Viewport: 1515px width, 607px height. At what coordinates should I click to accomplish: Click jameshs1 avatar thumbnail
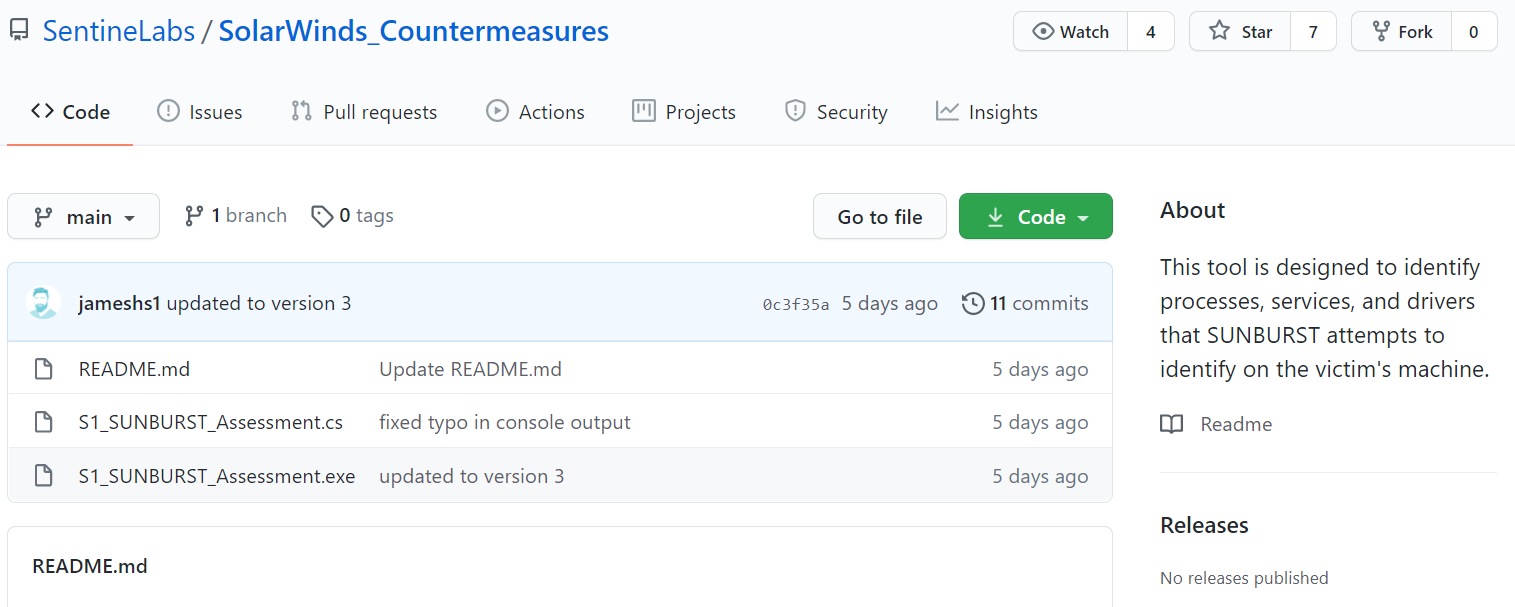tap(43, 303)
